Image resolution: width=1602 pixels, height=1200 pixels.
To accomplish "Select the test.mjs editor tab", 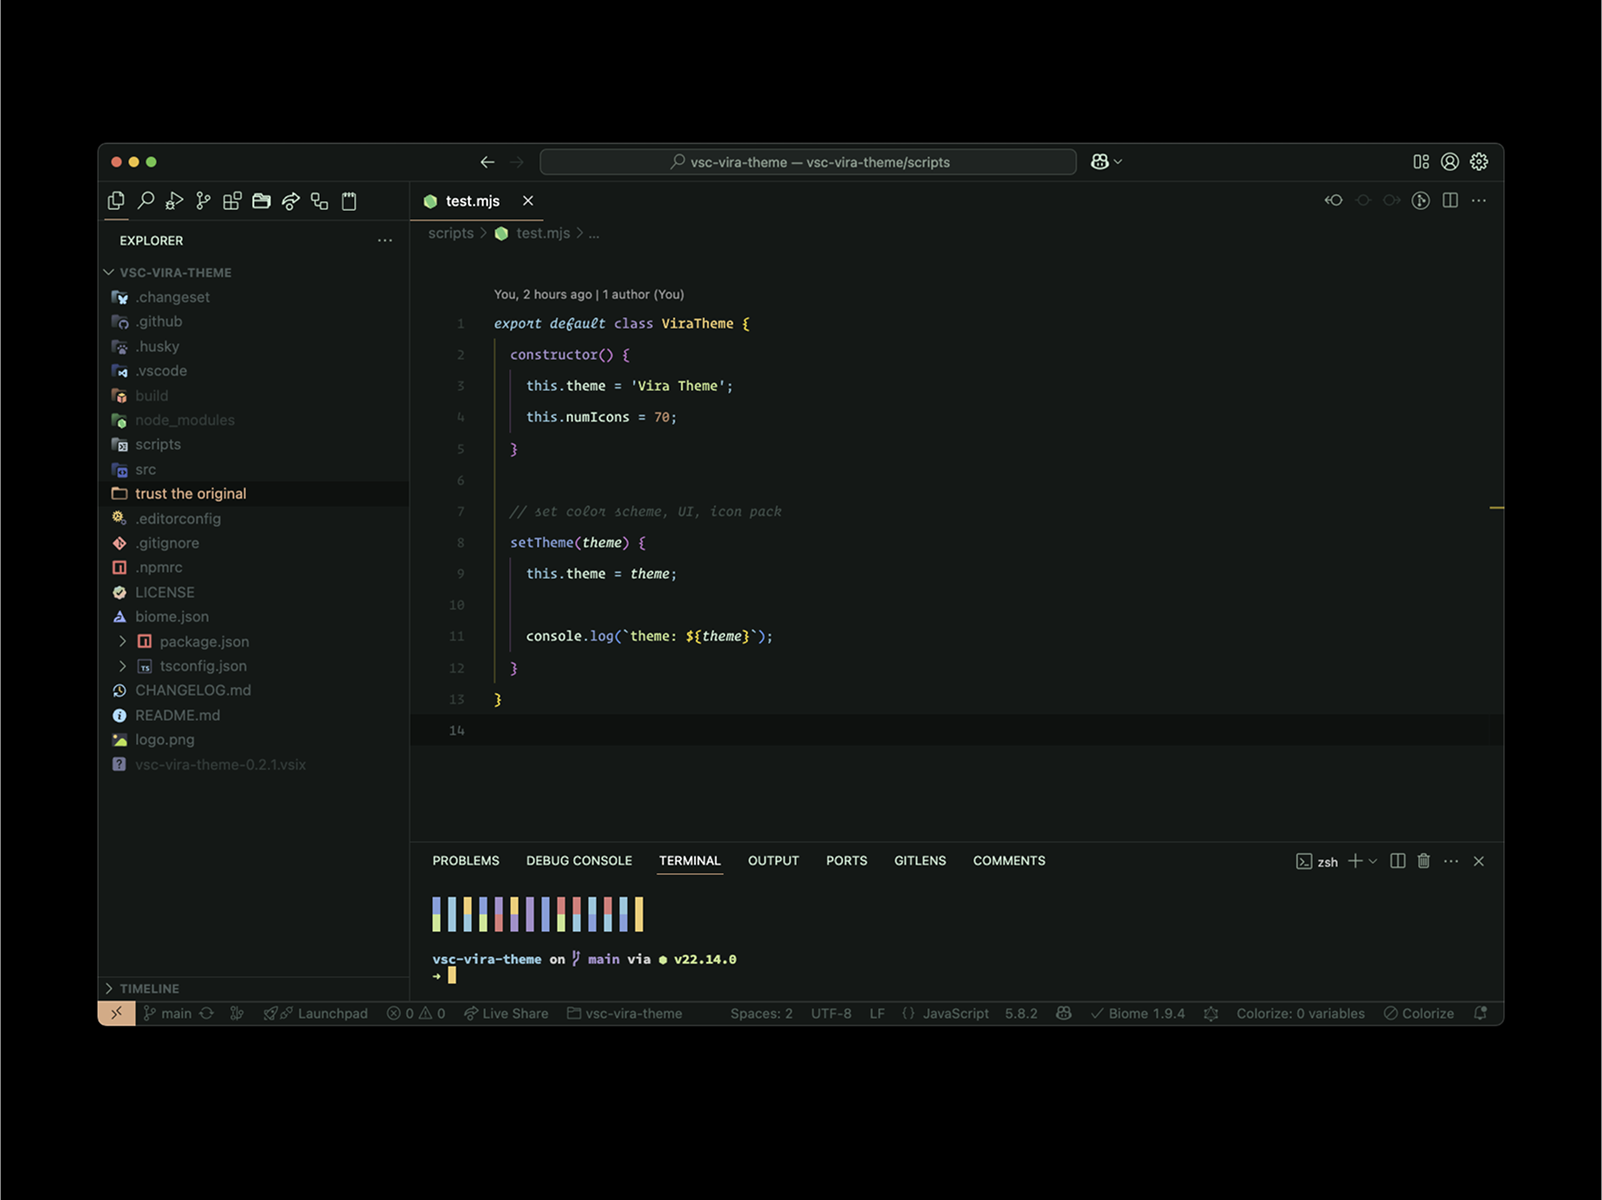I will [x=477, y=201].
